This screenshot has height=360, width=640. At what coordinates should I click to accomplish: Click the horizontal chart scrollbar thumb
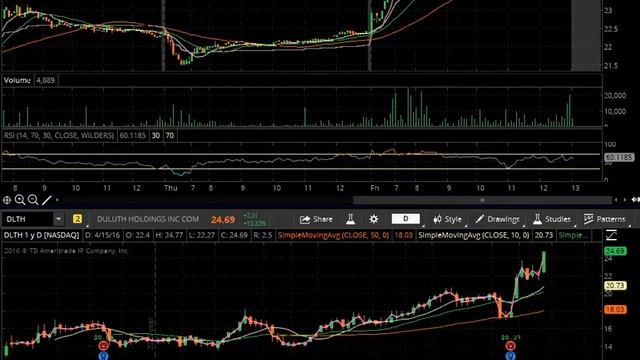(483, 200)
